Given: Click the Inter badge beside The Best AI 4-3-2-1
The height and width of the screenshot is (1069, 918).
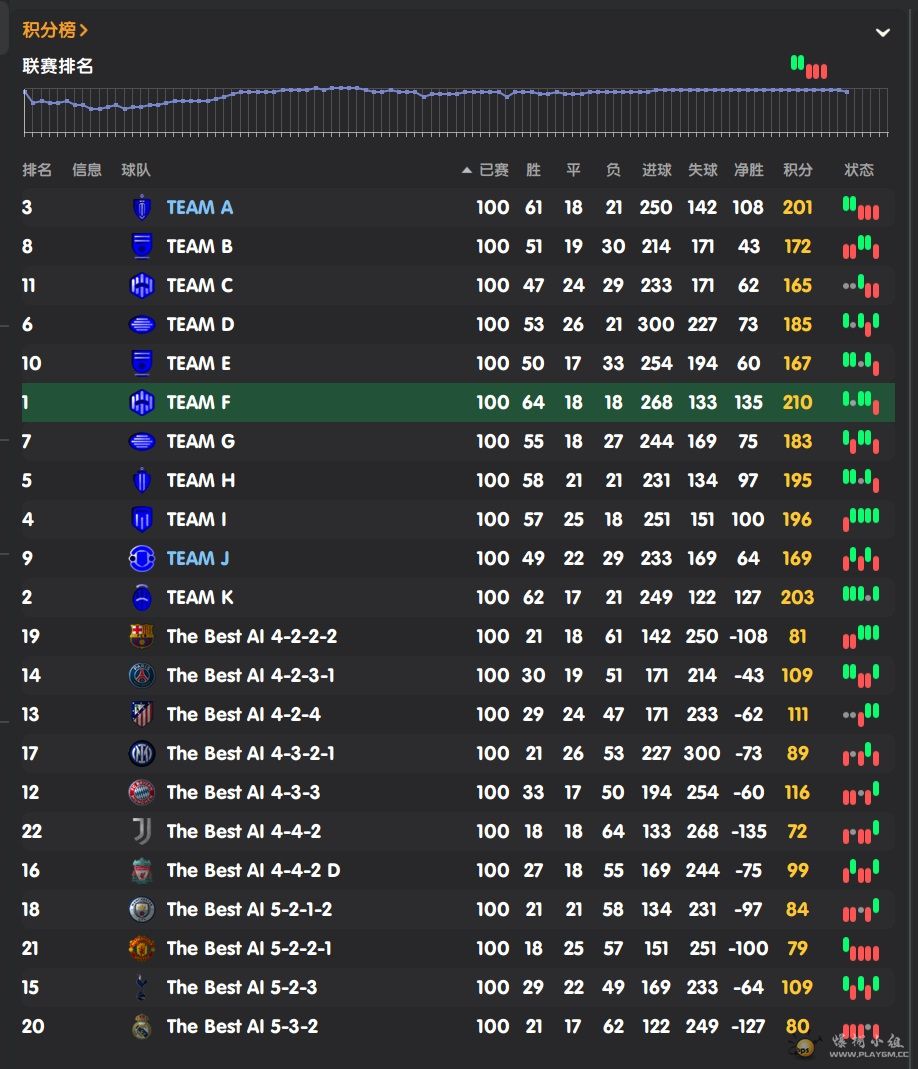Looking at the screenshot, I should click(142, 753).
